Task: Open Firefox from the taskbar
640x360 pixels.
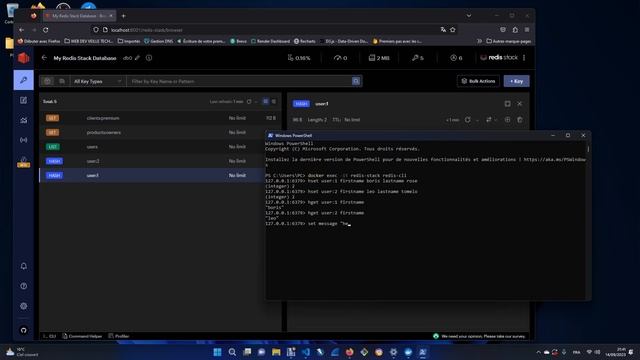Action: tap(349, 352)
